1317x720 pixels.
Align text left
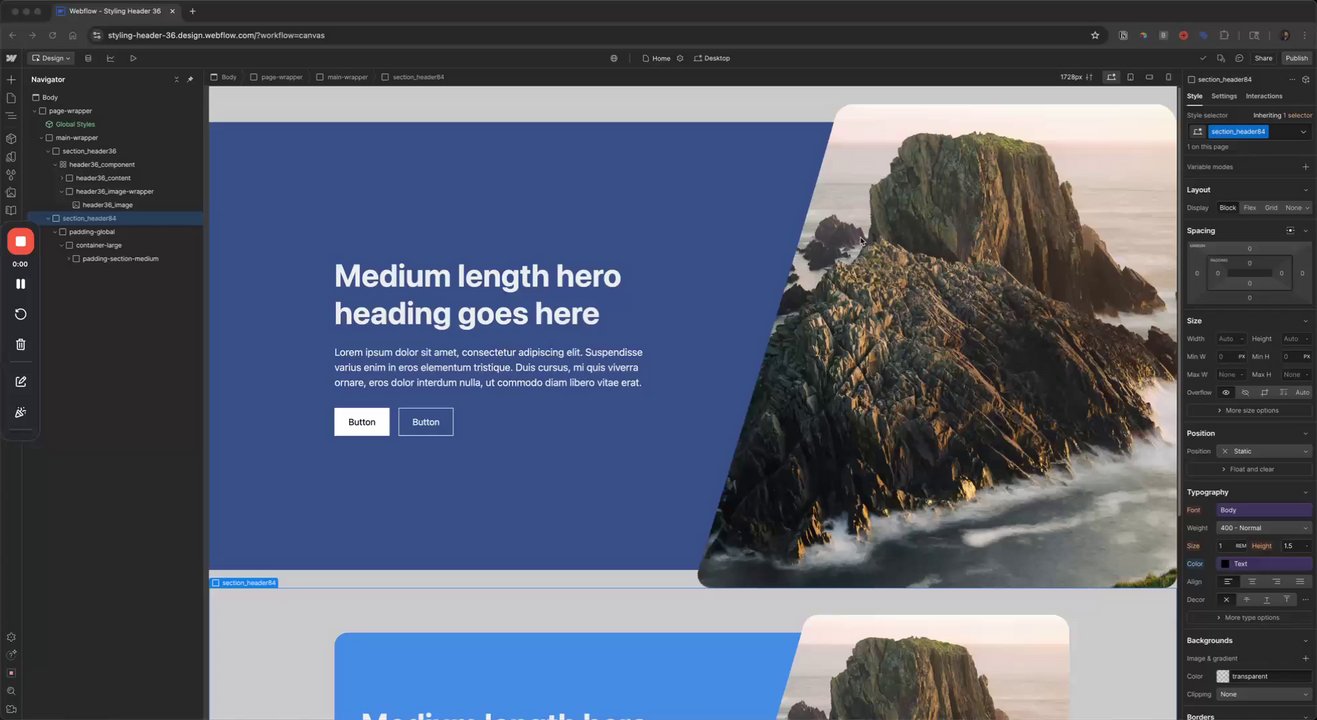(1229, 581)
